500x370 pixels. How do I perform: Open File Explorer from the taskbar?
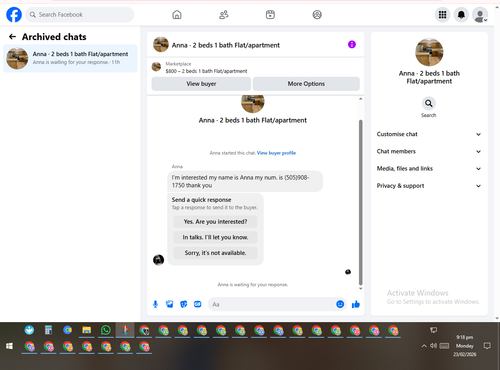pyautogui.click(x=87, y=330)
